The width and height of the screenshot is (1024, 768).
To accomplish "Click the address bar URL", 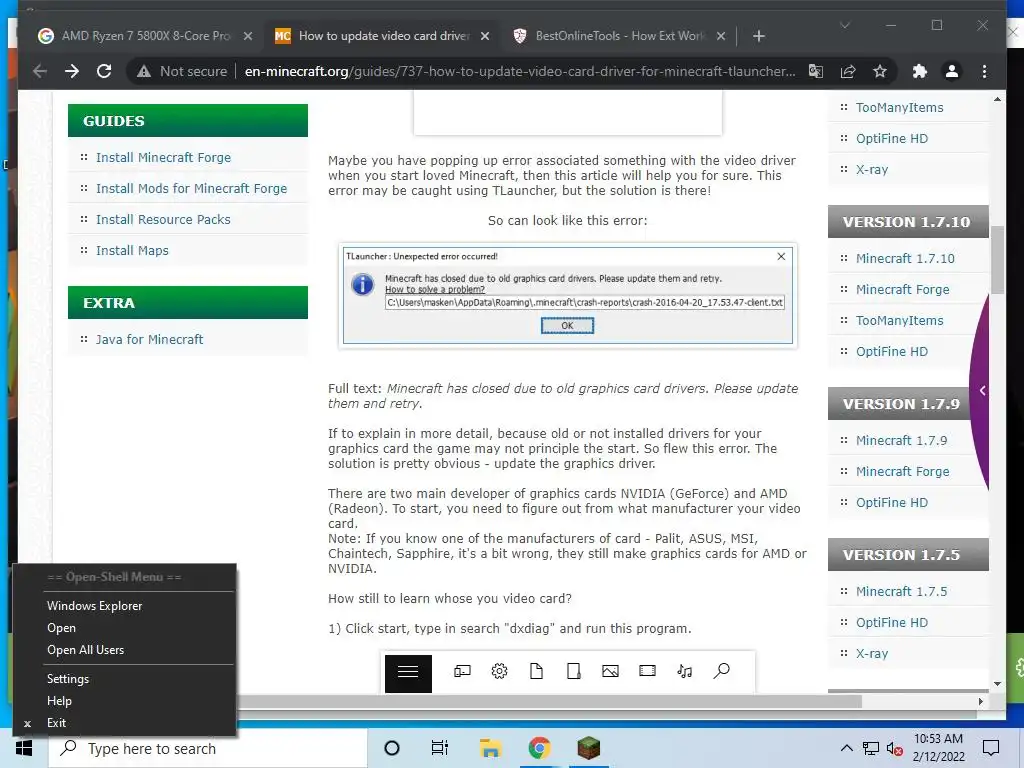I will click(x=520, y=71).
